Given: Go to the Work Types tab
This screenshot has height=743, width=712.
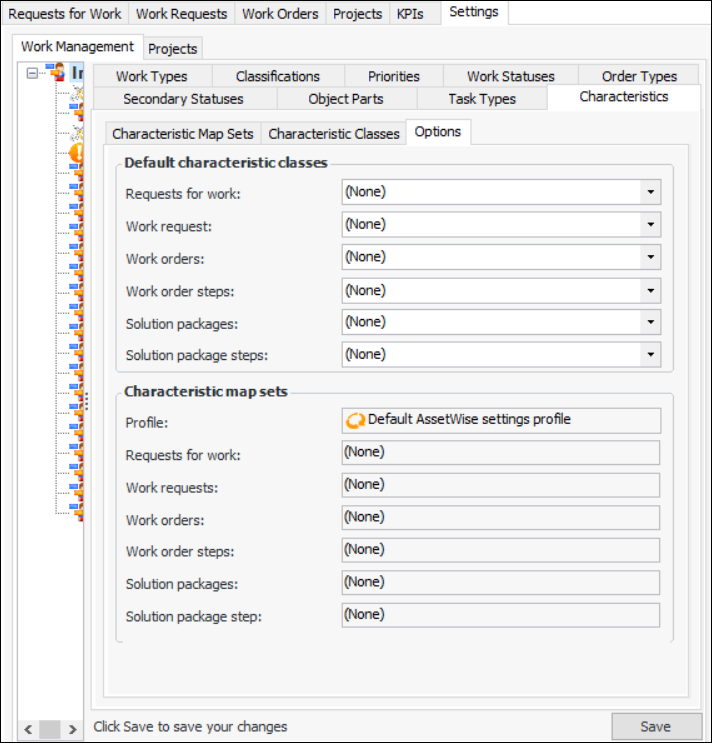Looking at the screenshot, I should click(151, 76).
